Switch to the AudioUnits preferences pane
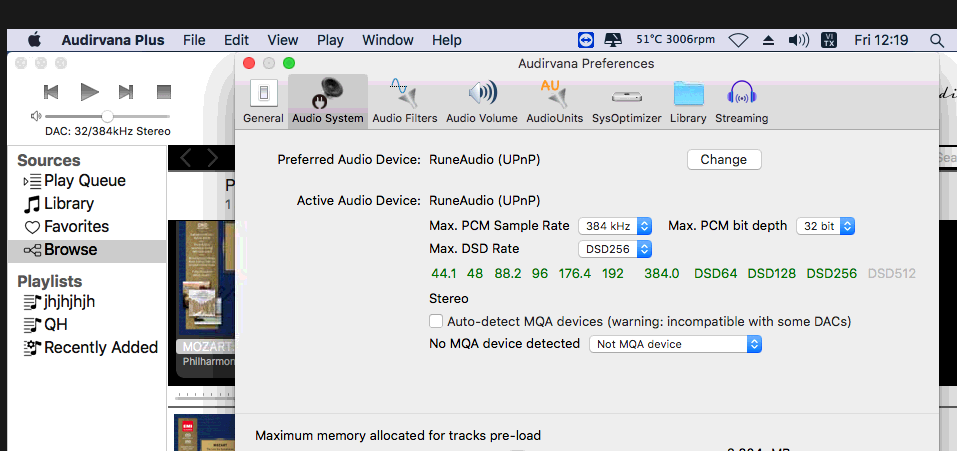The image size is (957, 451). (x=554, y=101)
